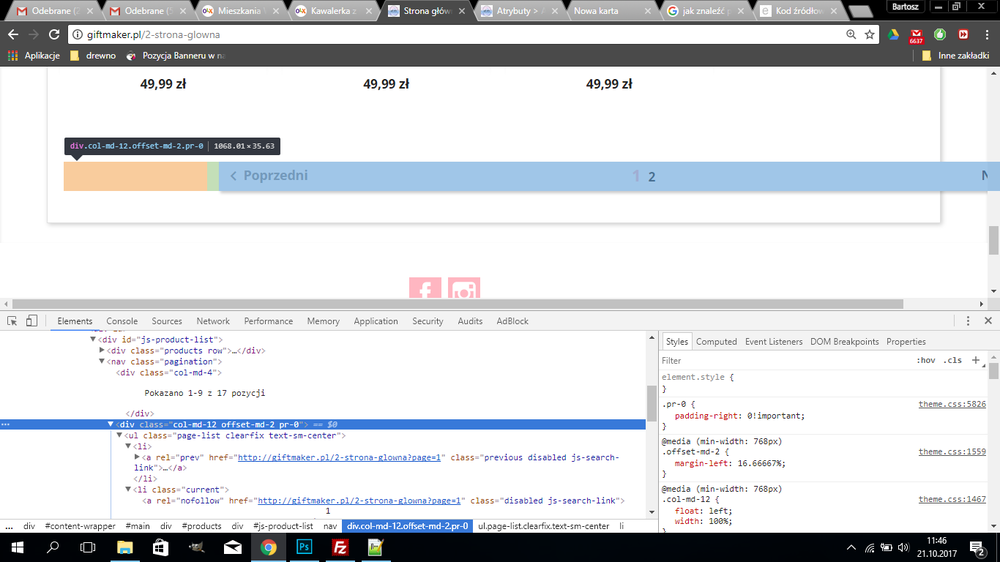Close DevTools panel
The height and width of the screenshot is (562, 1000).
click(988, 321)
